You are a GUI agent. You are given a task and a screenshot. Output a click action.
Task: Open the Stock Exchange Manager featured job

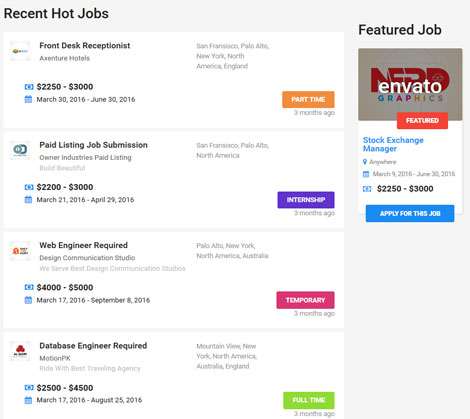393,144
